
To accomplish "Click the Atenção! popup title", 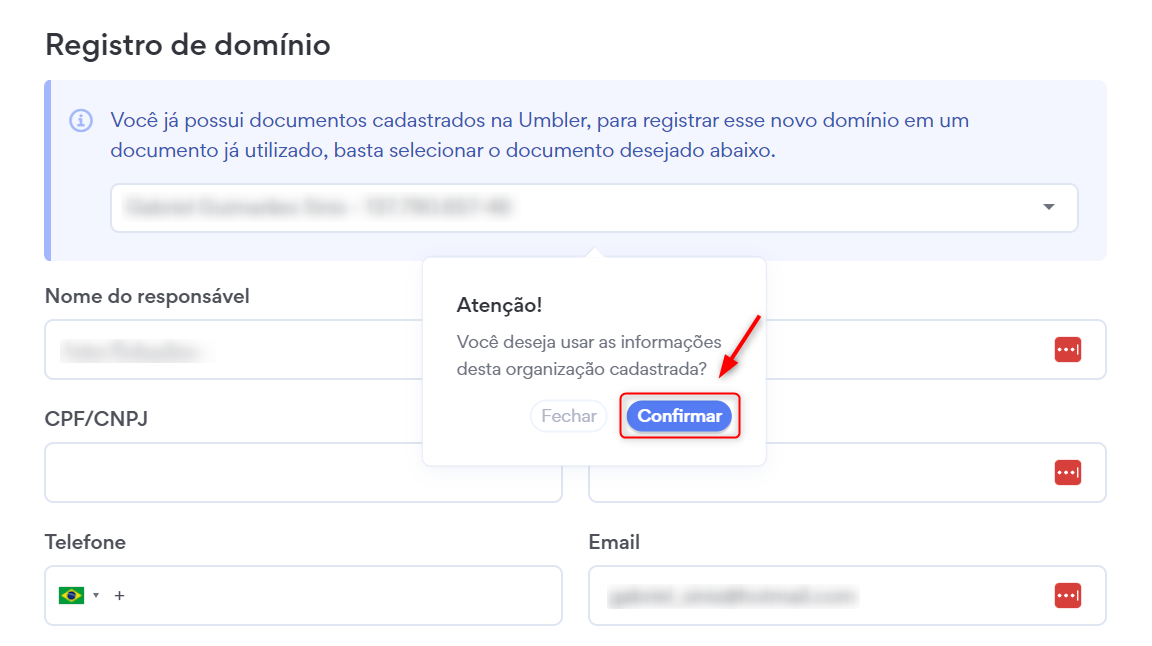I will [499, 305].
